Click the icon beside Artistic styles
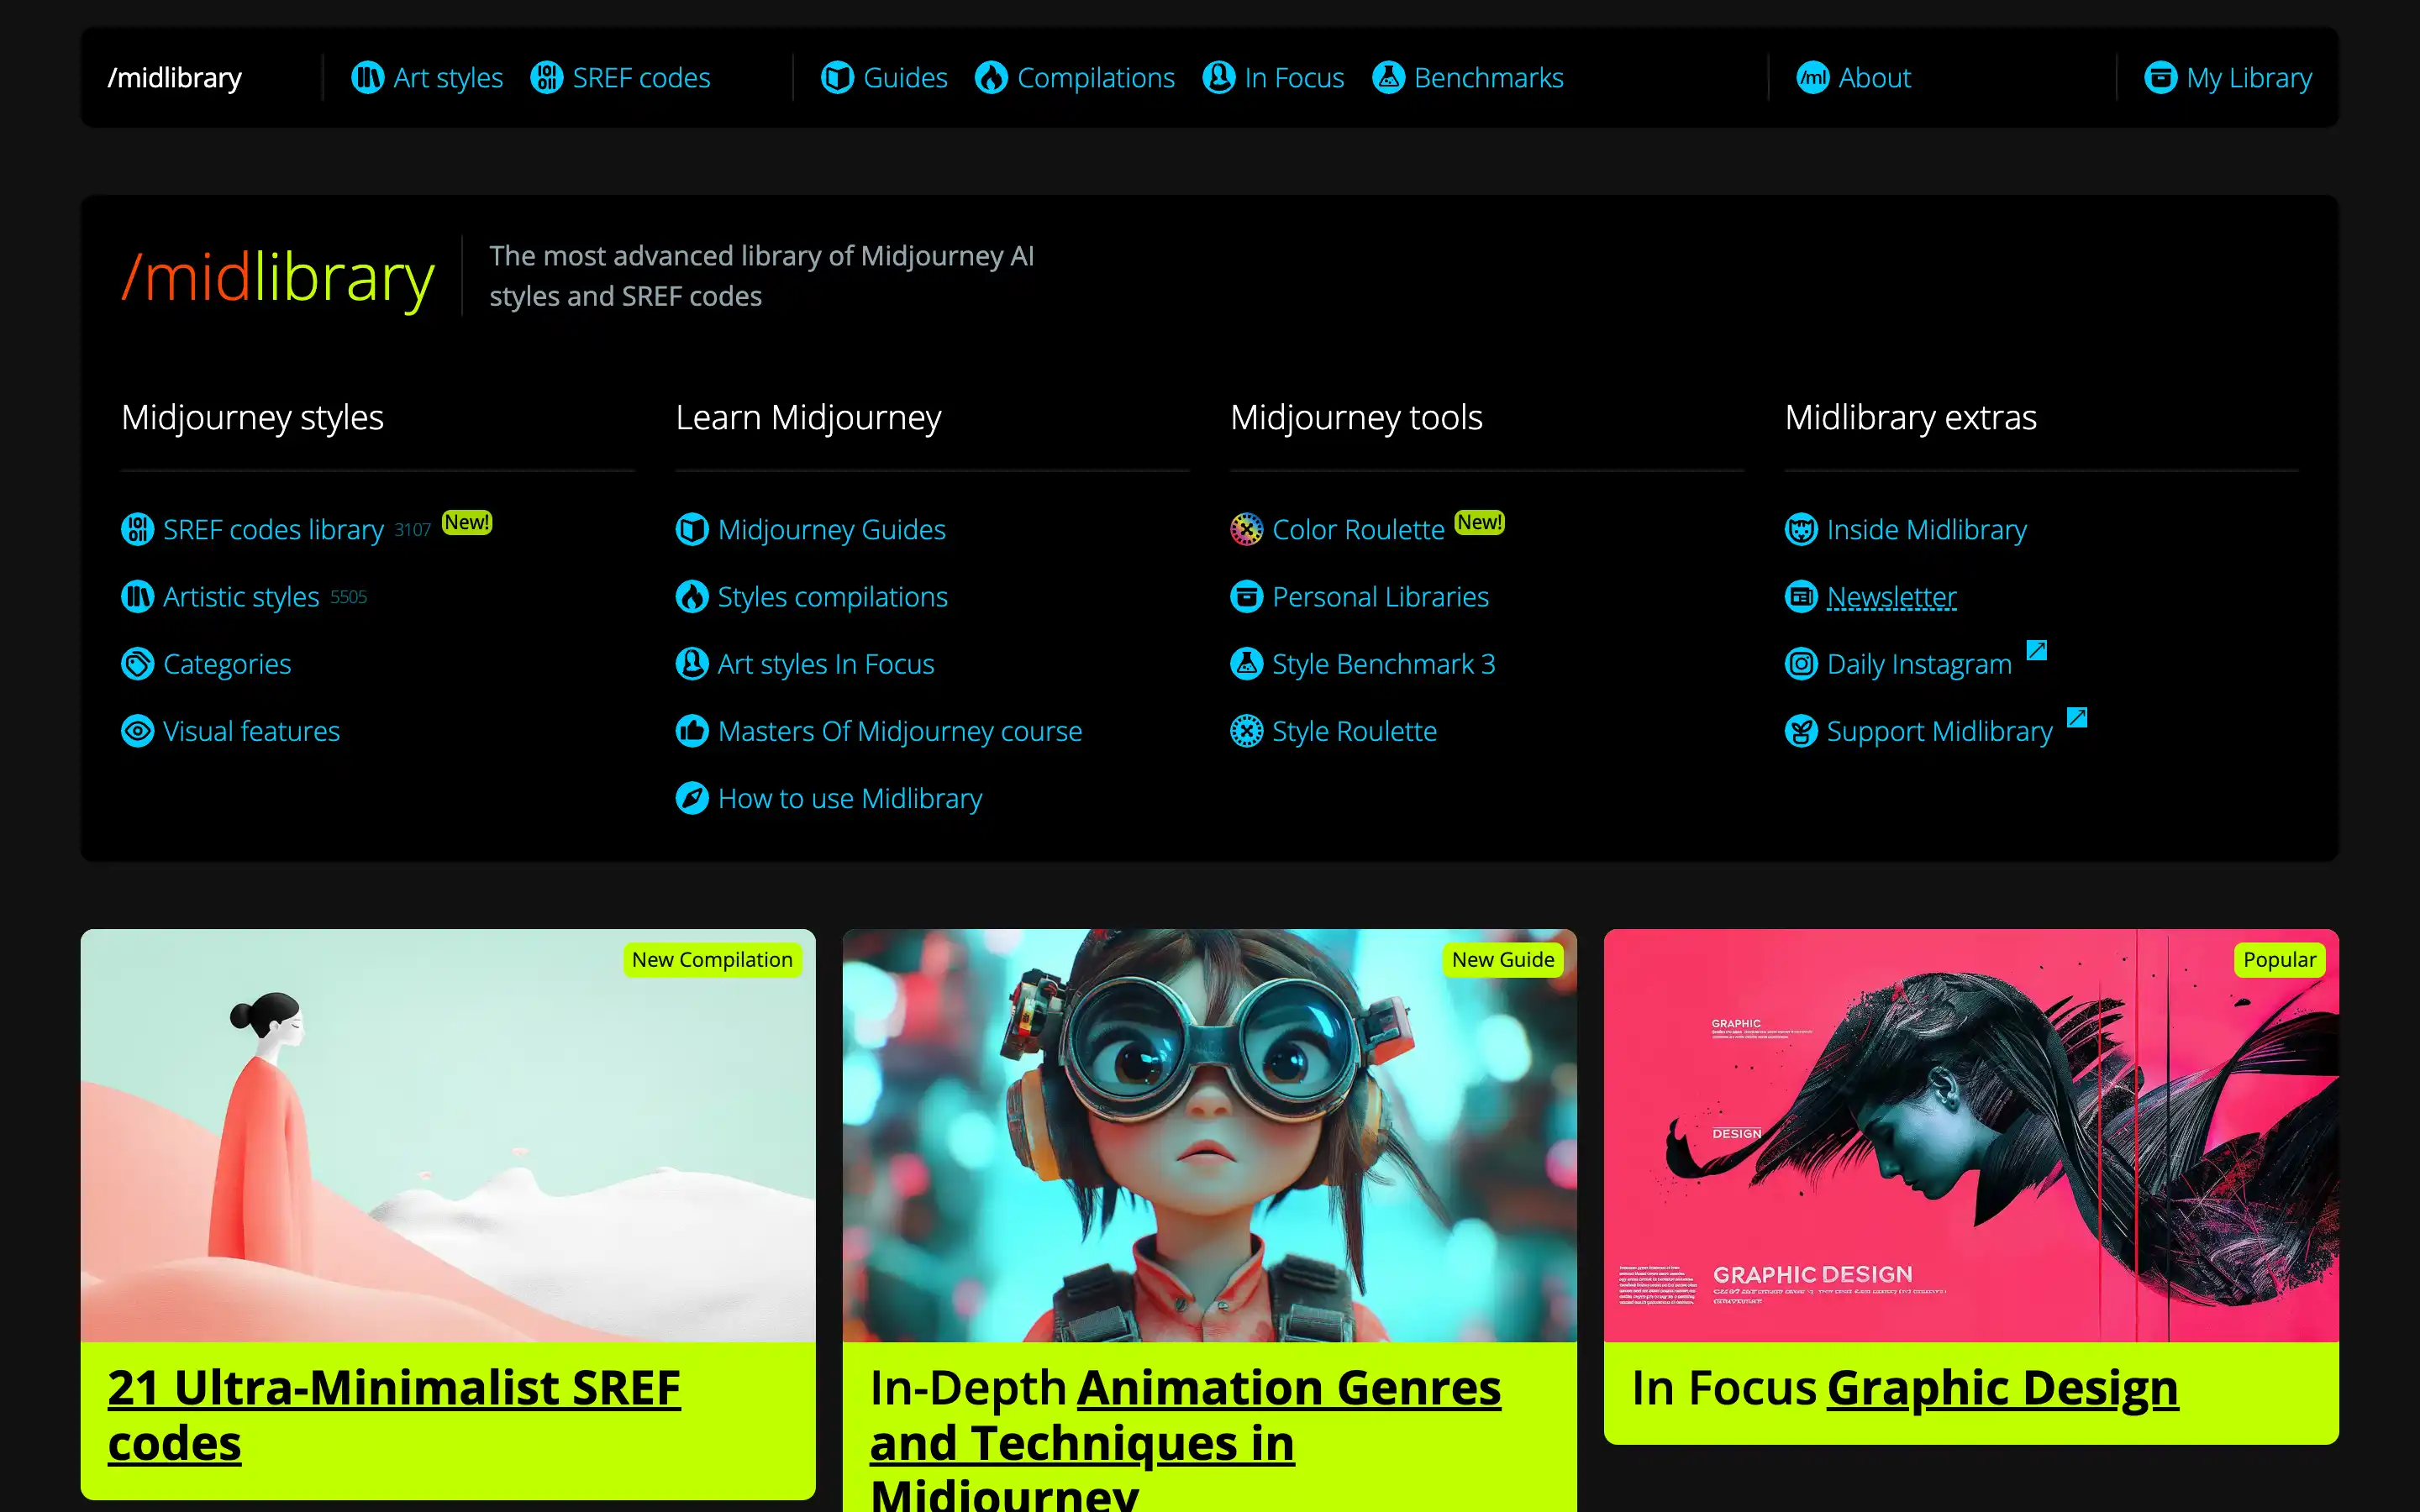 click(137, 596)
